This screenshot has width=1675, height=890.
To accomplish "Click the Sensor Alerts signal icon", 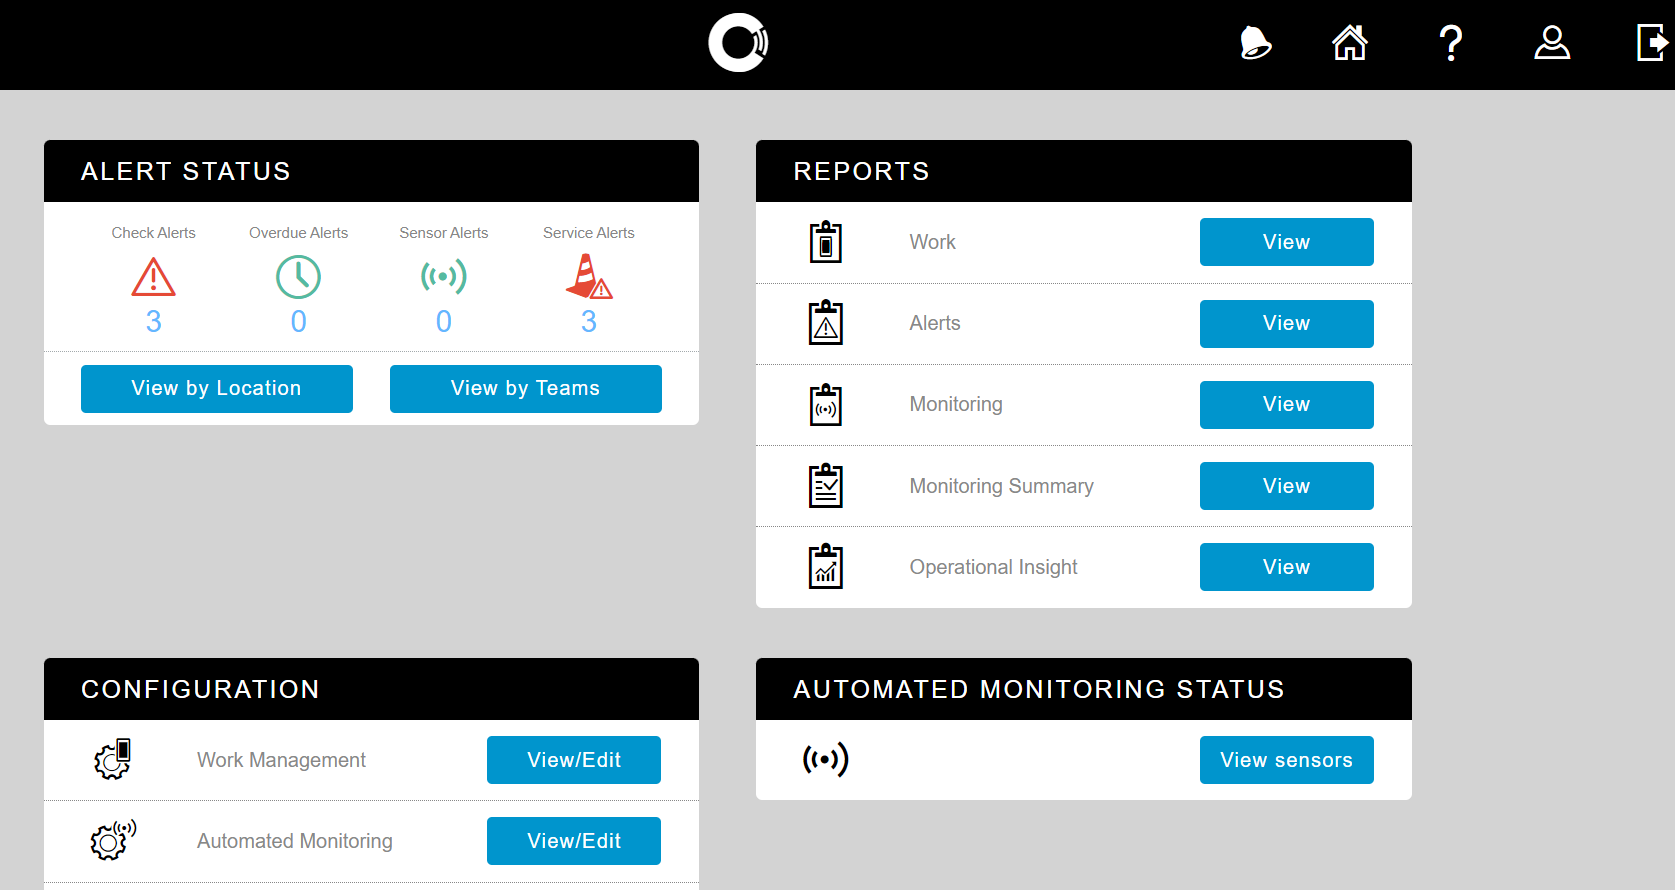I will [444, 277].
